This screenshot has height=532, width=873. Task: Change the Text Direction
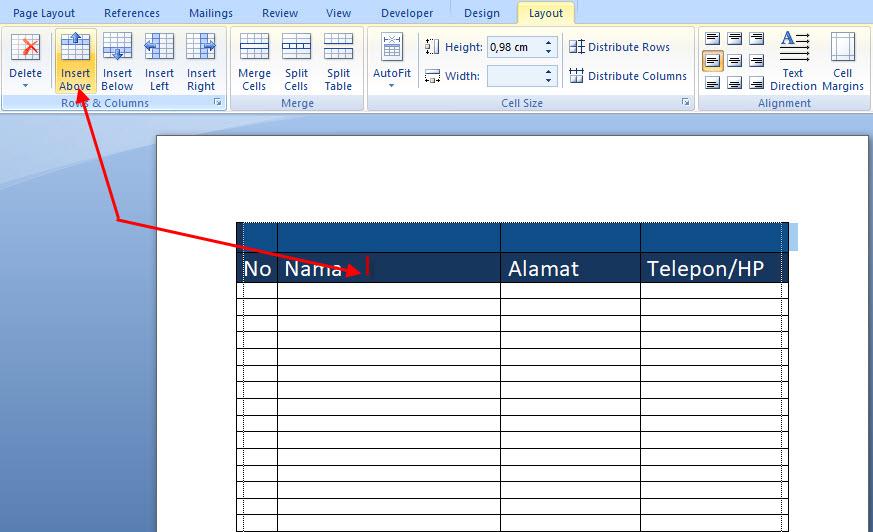tap(793, 61)
